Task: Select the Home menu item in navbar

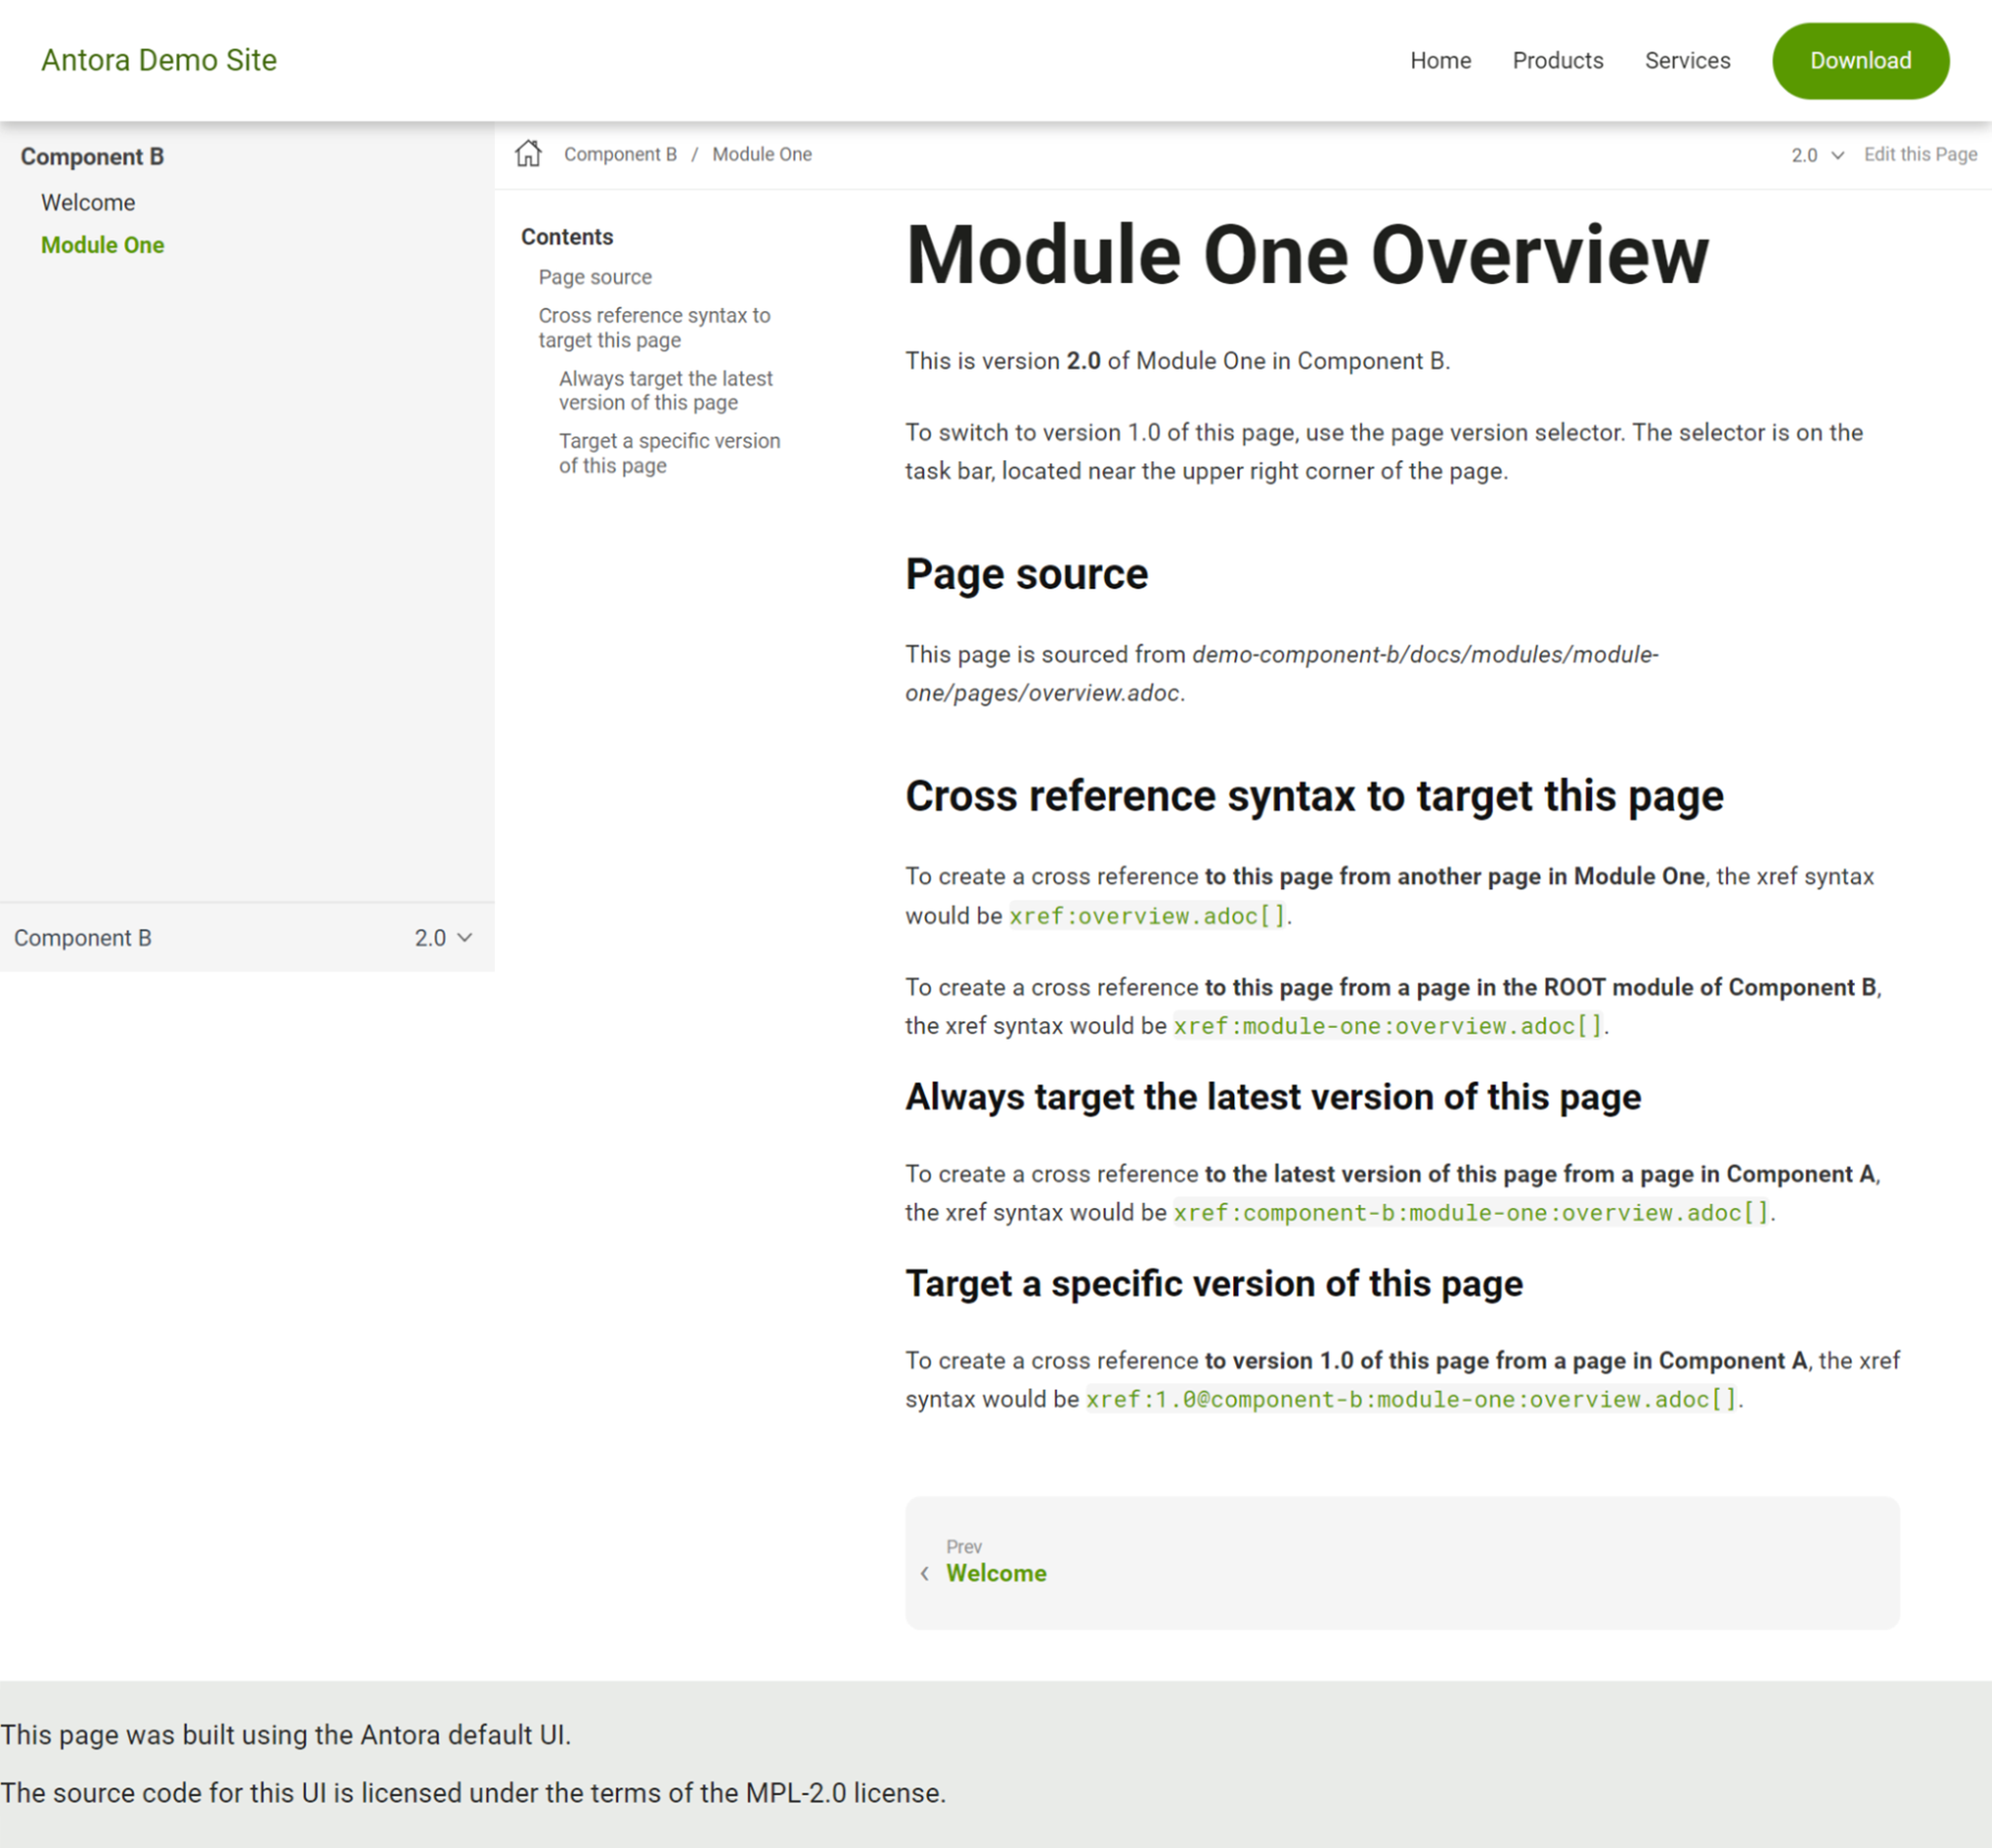Action: tap(1440, 59)
